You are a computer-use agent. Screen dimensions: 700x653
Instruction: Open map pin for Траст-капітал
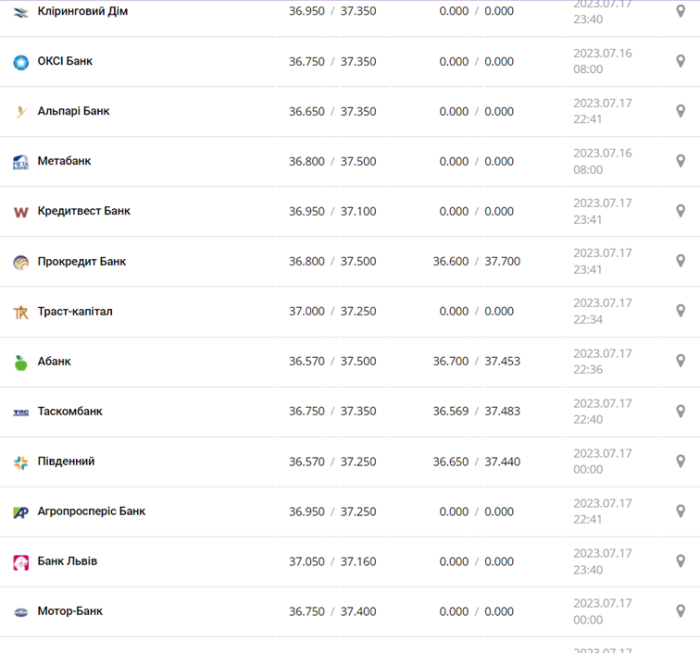click(680, 311)
